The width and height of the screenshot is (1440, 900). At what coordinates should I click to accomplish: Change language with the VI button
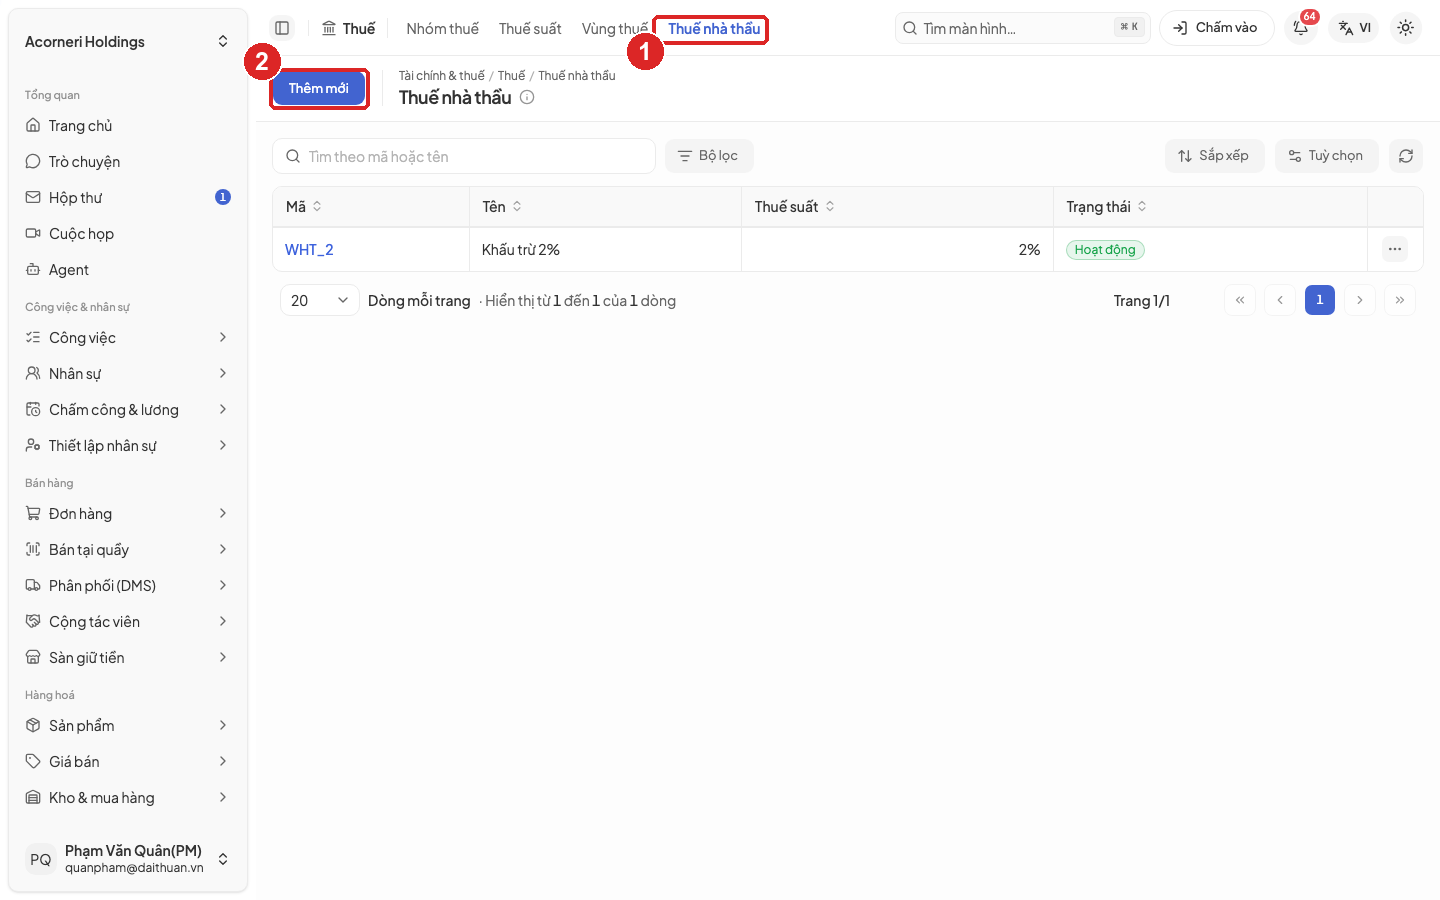point(1354,28)
